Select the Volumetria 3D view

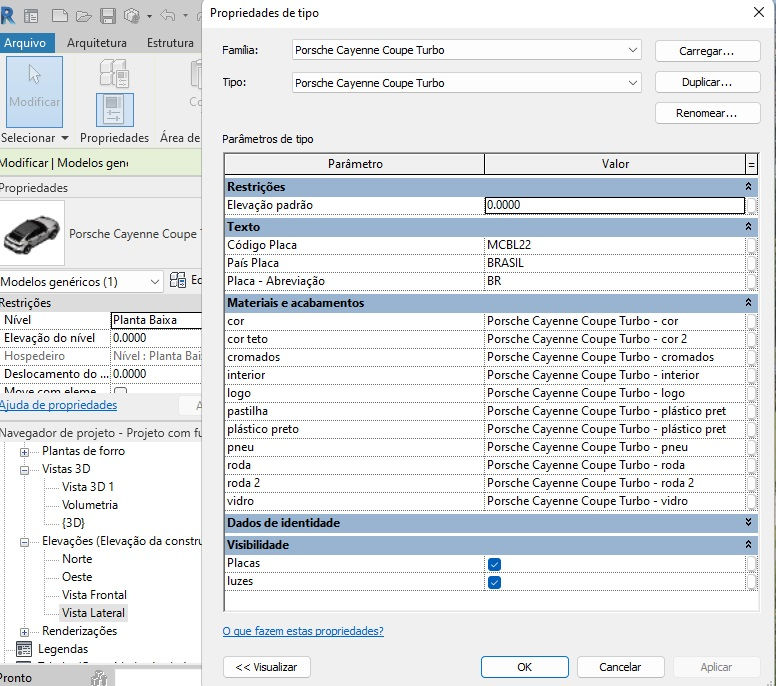coord(90,505)
